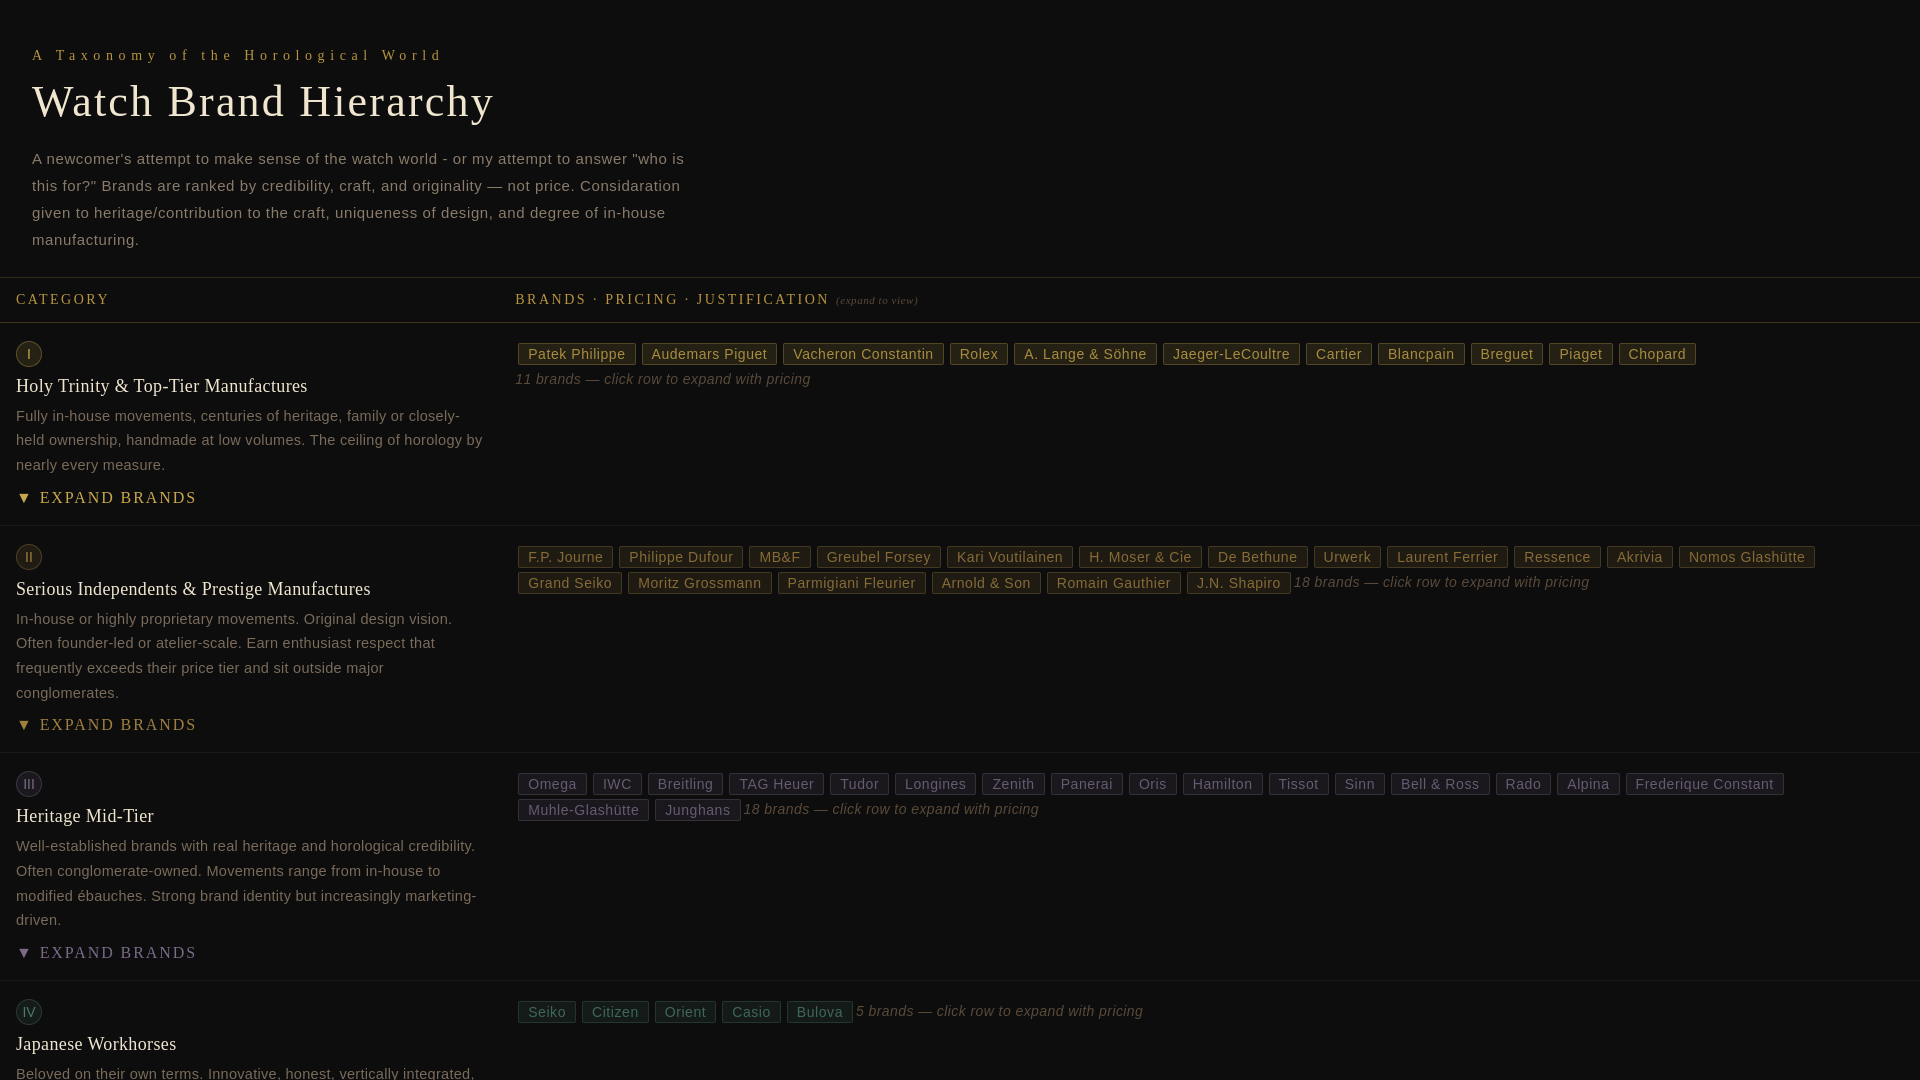Choose the MB&F tag

(780, 557)
